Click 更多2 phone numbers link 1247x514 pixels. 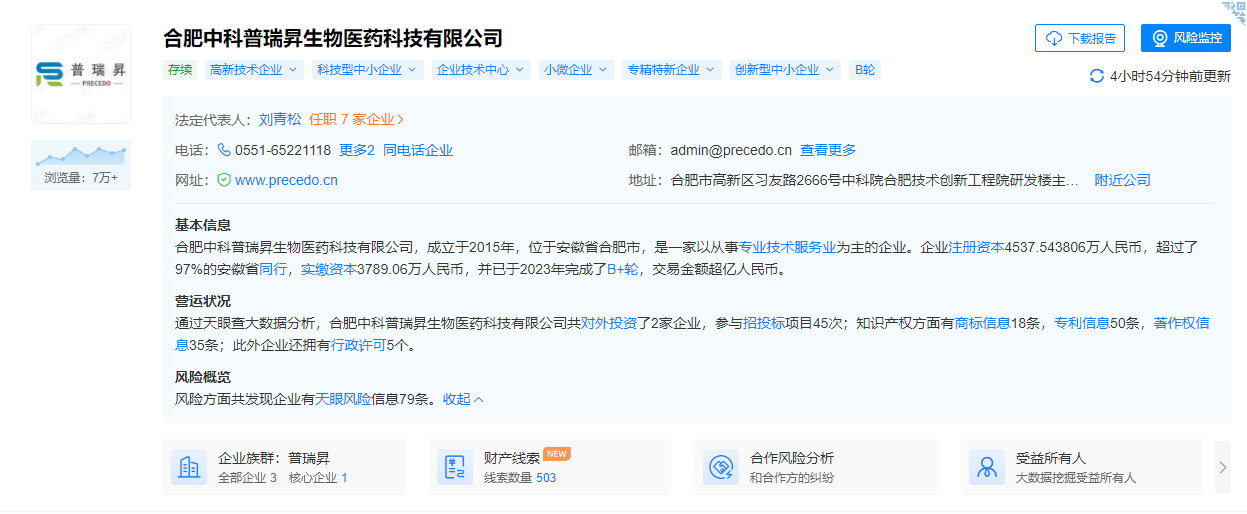pyautogui.click(x=357, y=150)
